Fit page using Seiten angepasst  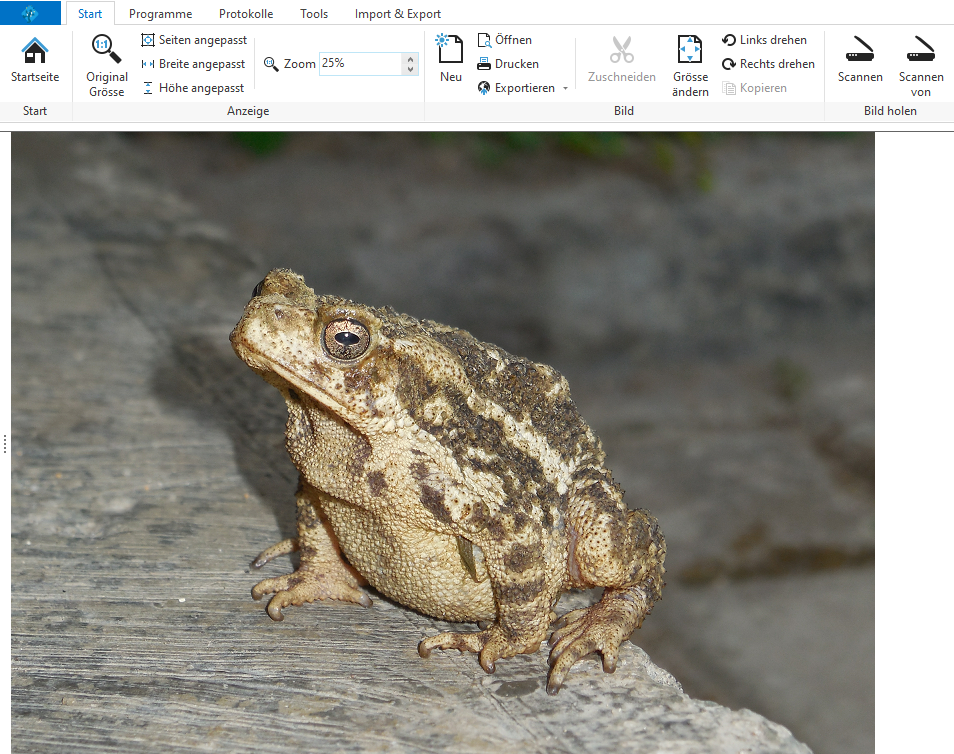[x=194, y=40]
